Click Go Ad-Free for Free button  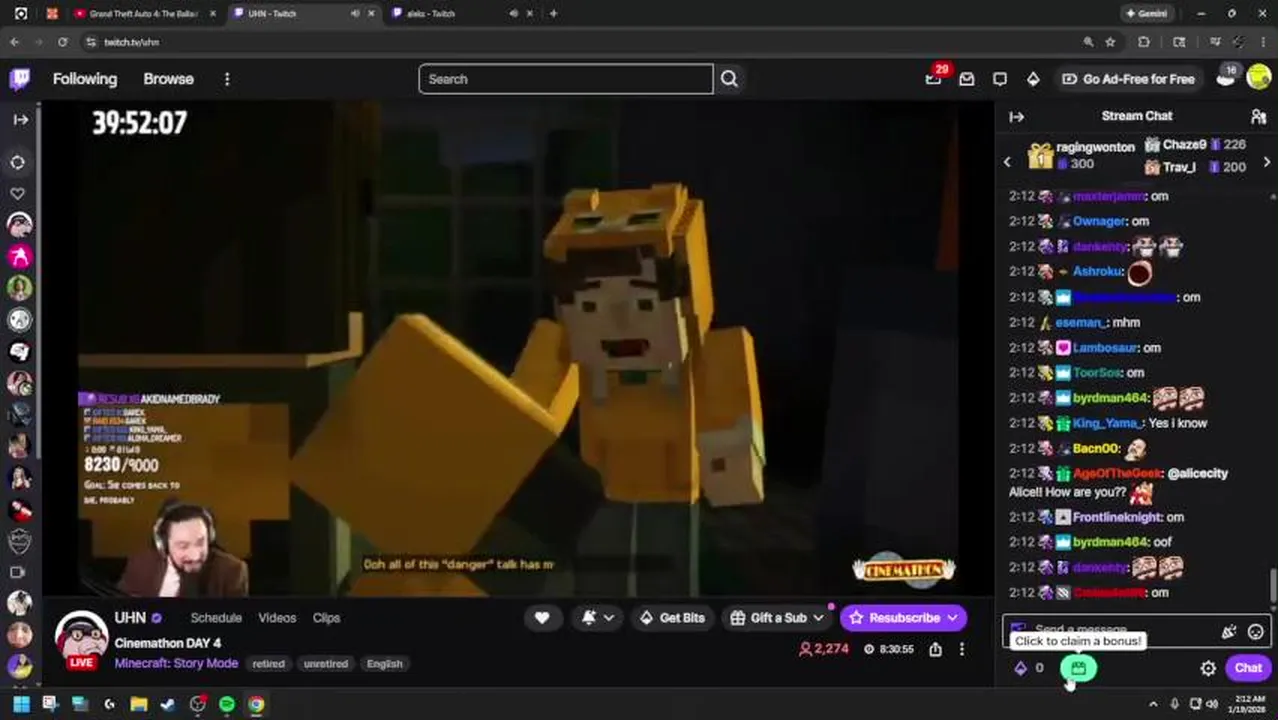[x=1128, y=79]
